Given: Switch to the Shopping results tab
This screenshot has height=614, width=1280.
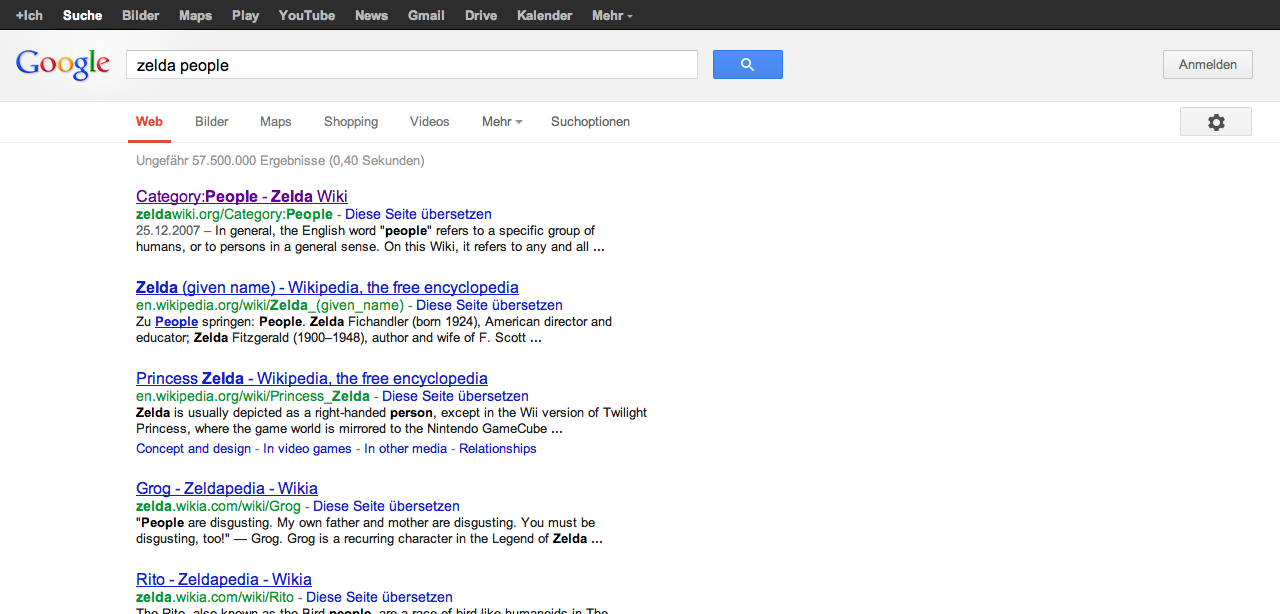Looking at the screenshot, I should [x=351, y=122].
